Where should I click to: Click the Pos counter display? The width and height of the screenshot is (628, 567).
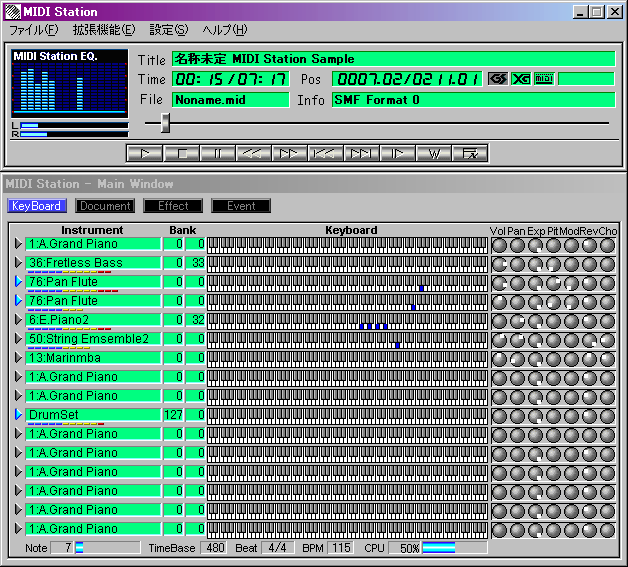coord(407,79)
